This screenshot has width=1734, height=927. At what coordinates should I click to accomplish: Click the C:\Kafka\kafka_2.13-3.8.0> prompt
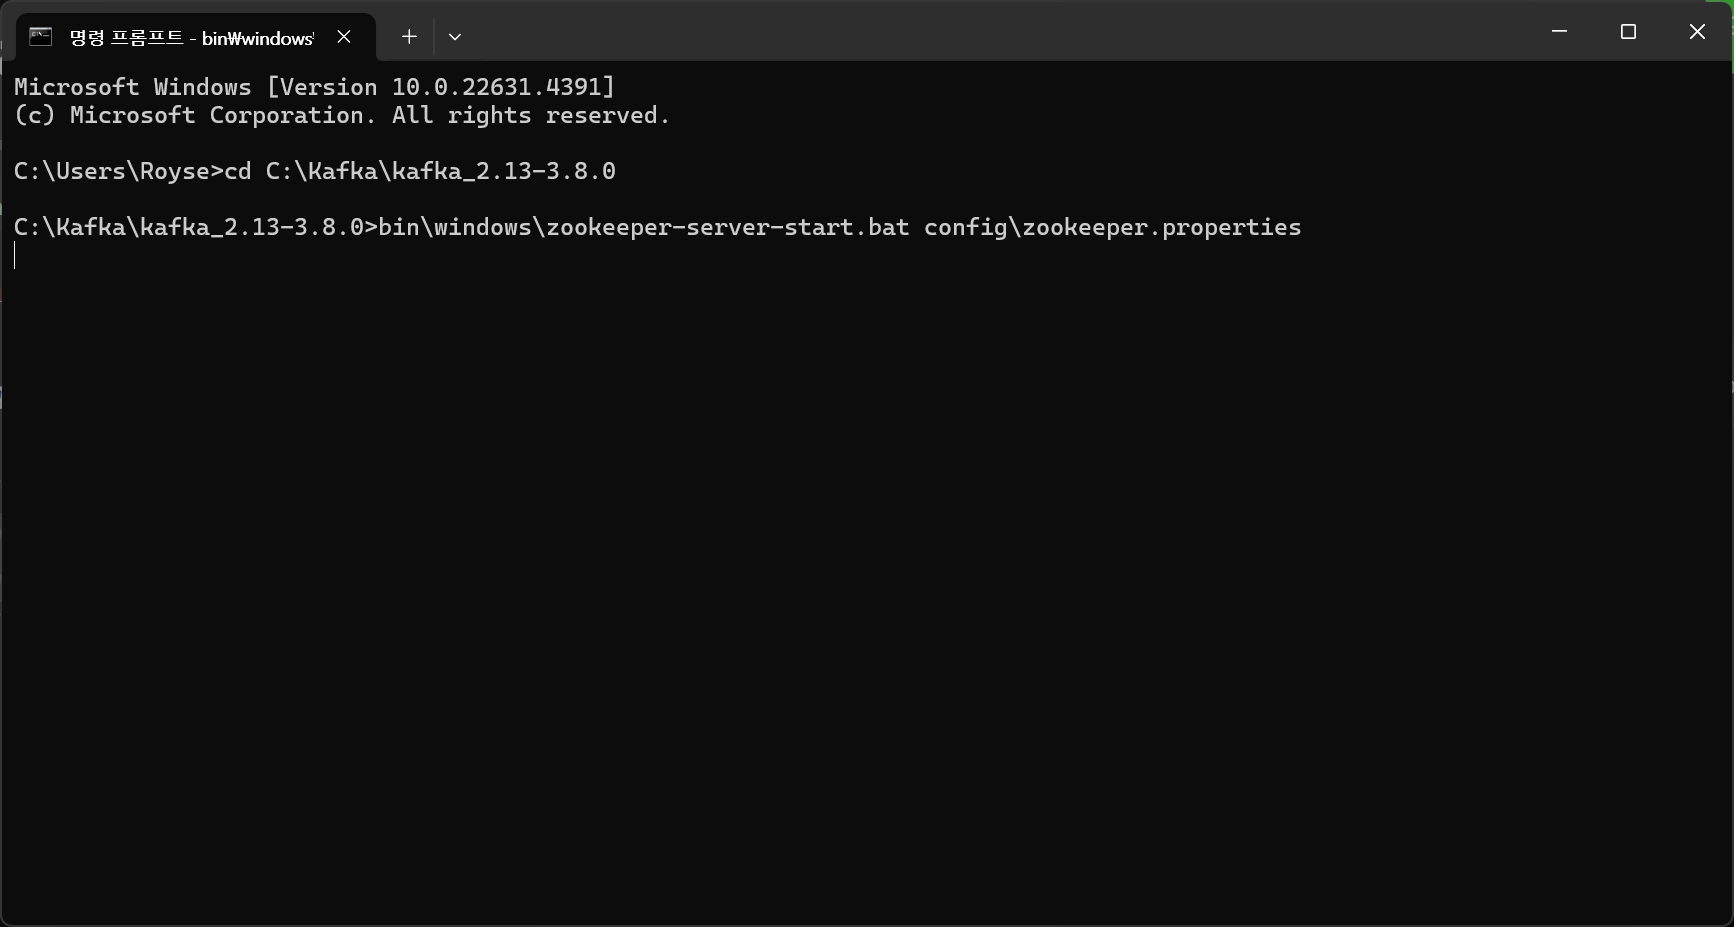point(196,227)
